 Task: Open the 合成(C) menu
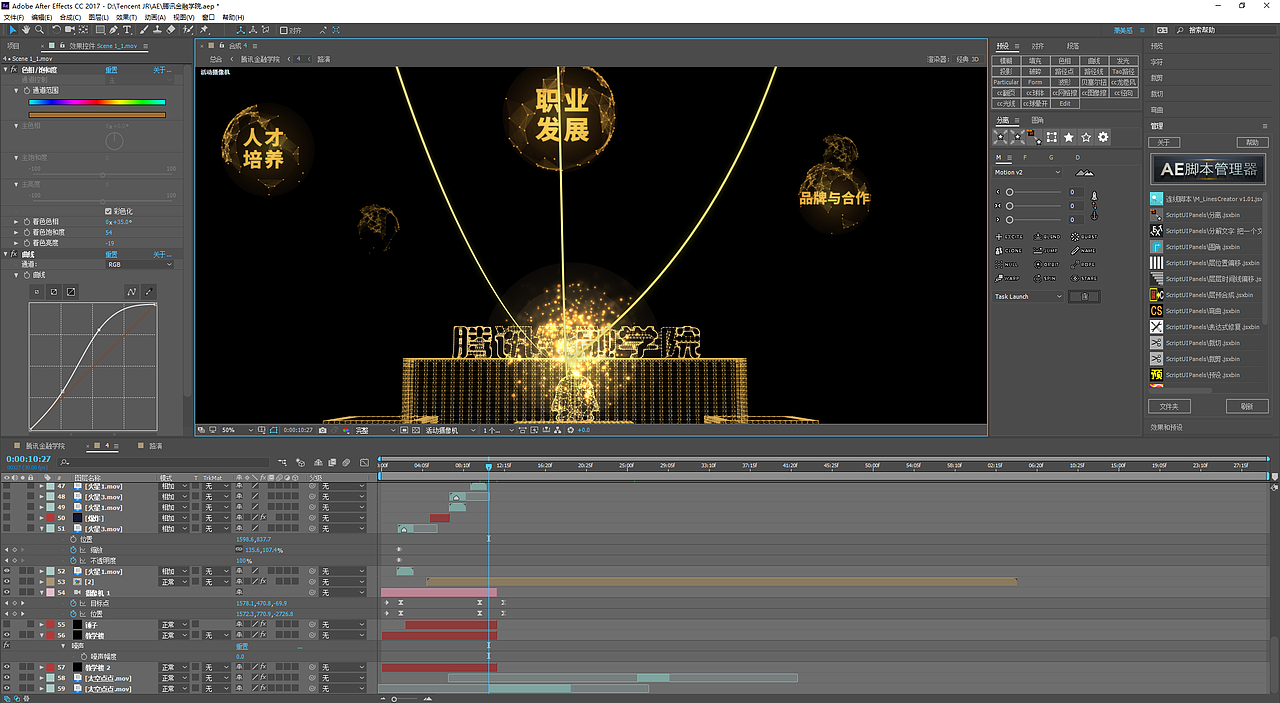70,17
